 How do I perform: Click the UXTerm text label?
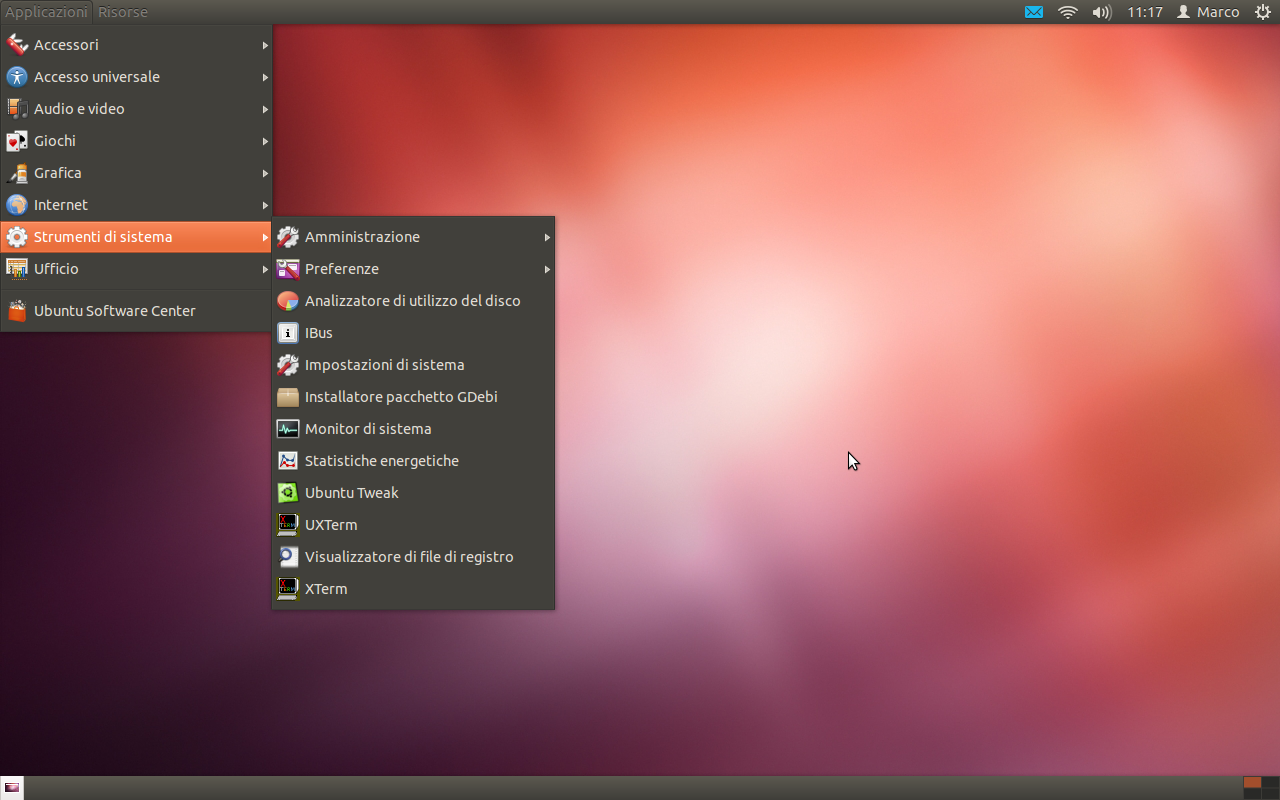(x=331, y=525)
